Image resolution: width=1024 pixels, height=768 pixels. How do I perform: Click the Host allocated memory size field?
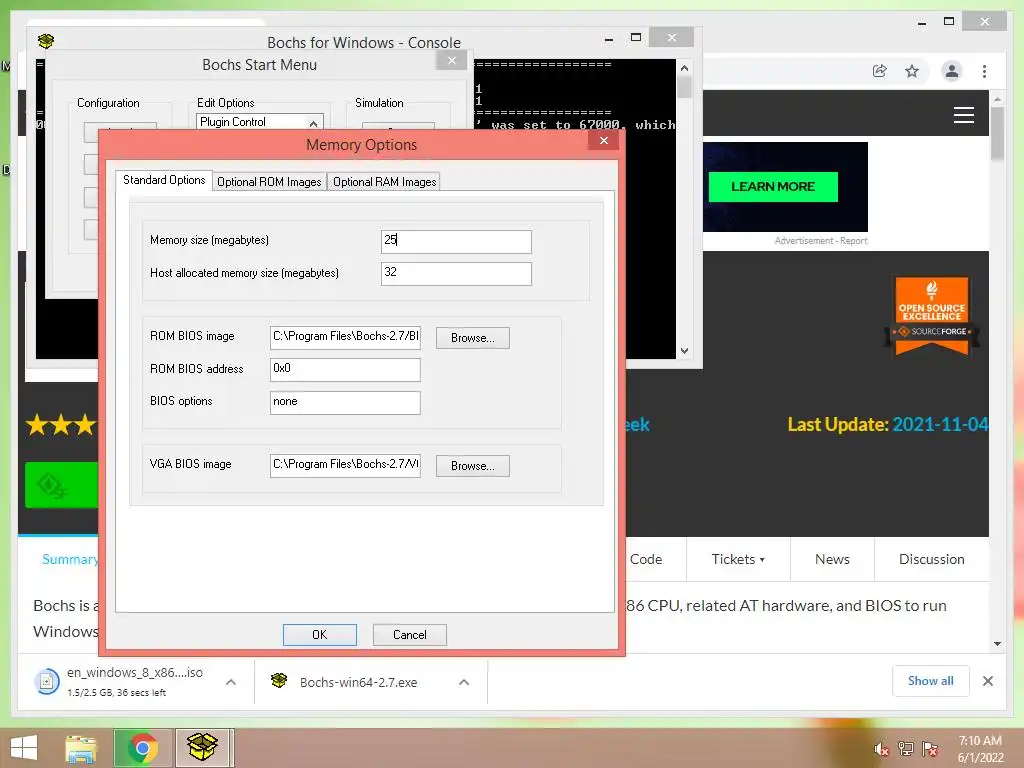click(456, 274)
